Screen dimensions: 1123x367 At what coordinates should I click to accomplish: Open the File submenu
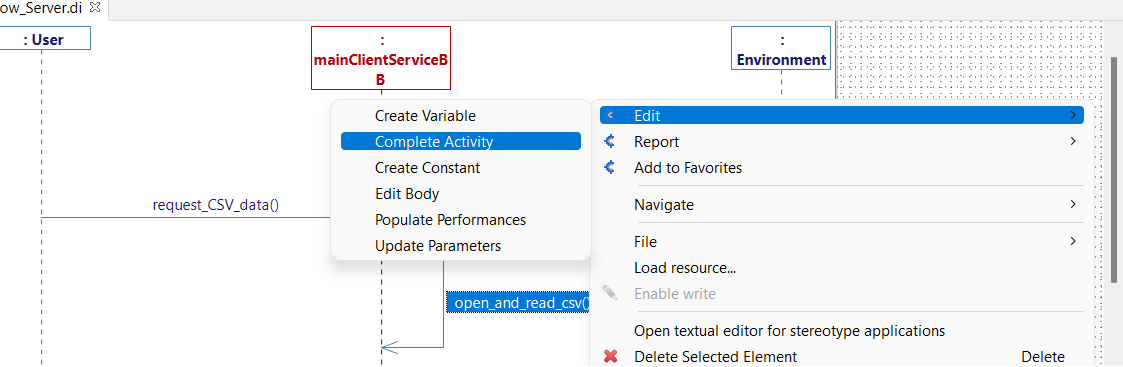(x=842, y=242)
